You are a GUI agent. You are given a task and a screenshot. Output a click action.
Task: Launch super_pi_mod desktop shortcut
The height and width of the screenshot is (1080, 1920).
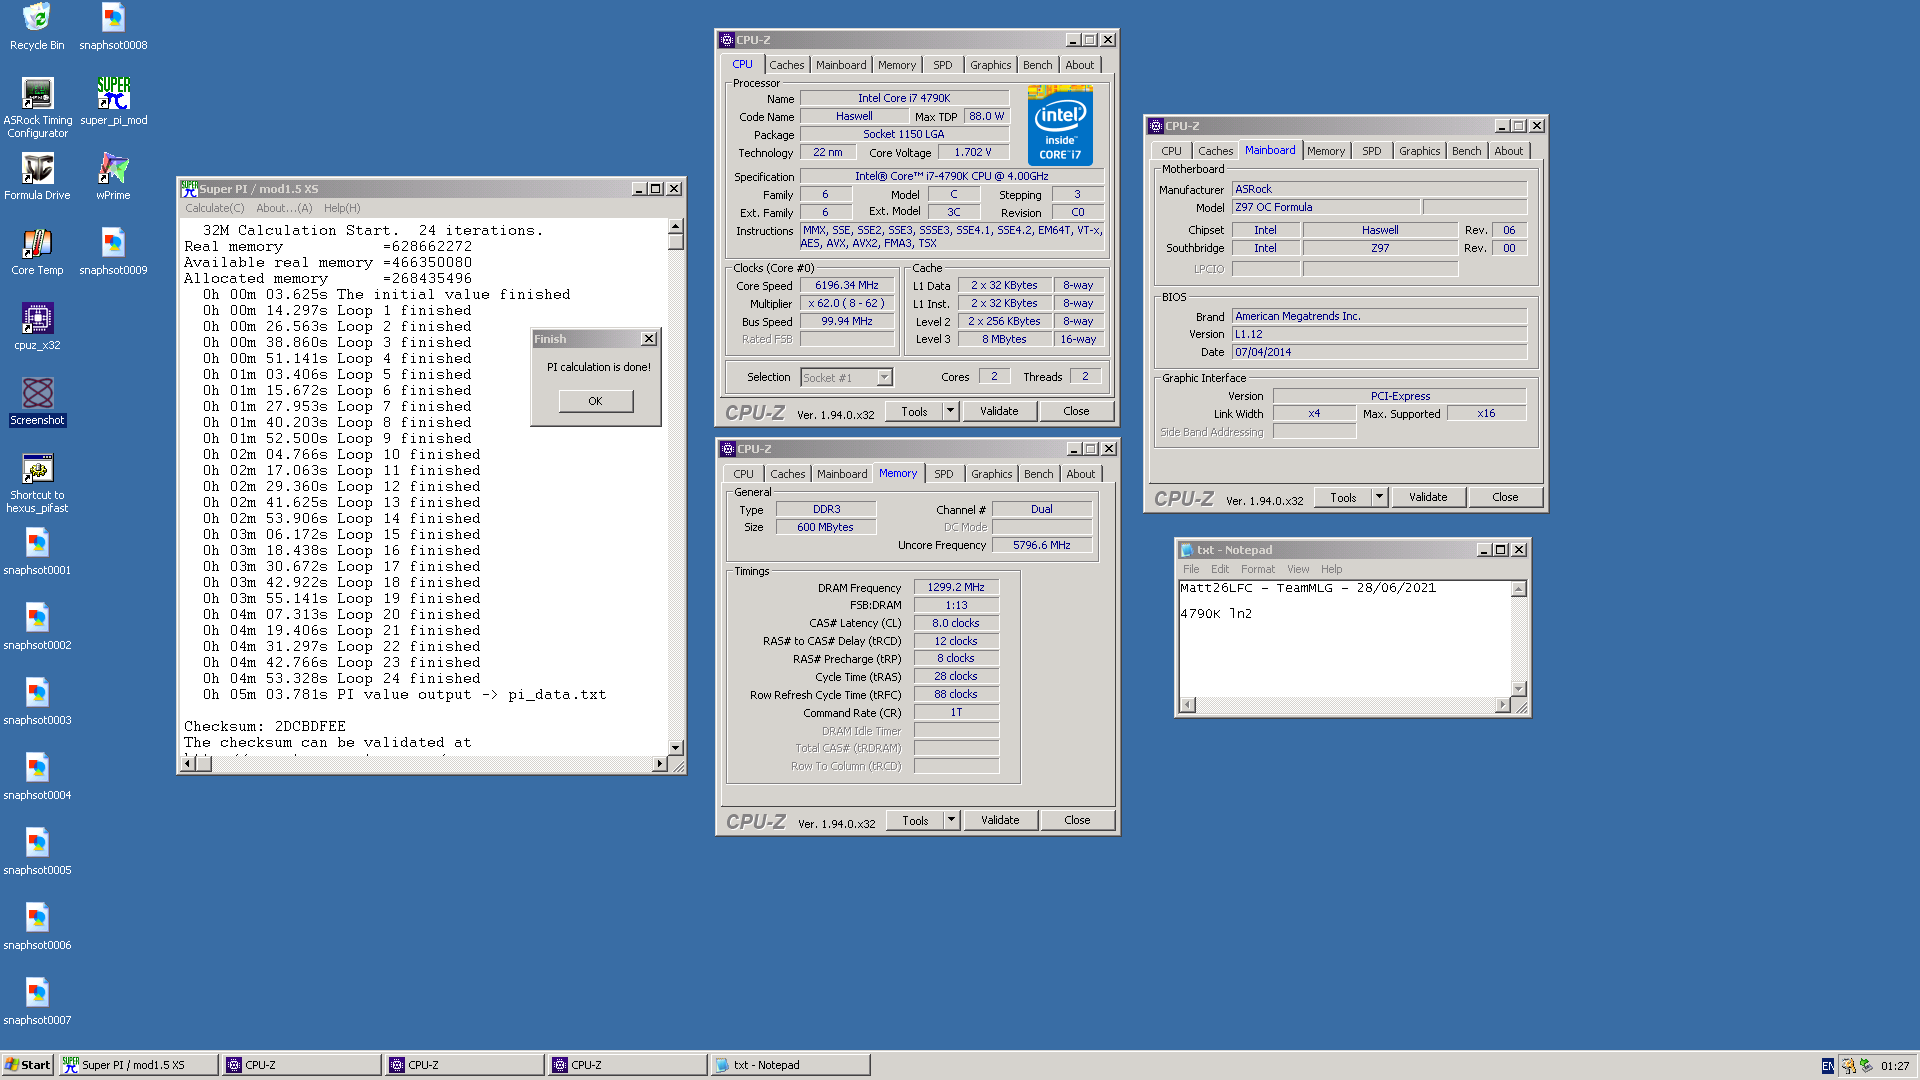[113, 102]
